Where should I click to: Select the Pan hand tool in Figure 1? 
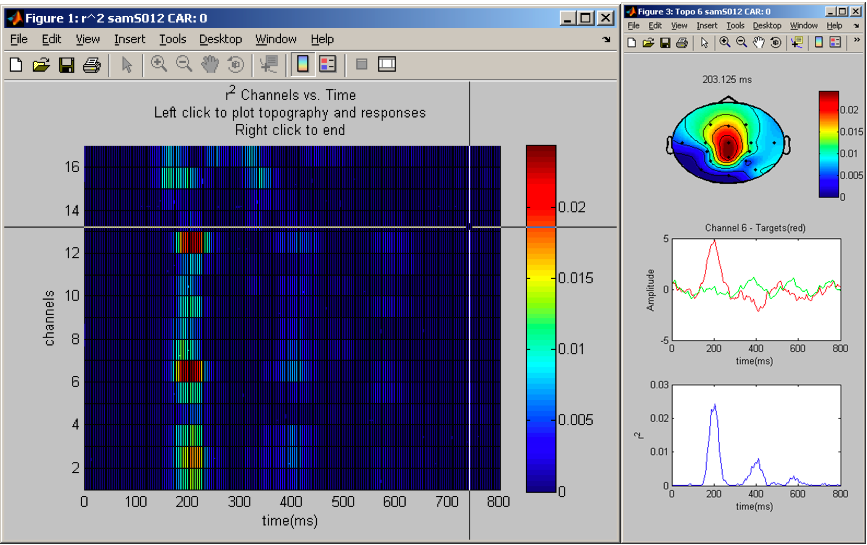[x=210, y=65]
